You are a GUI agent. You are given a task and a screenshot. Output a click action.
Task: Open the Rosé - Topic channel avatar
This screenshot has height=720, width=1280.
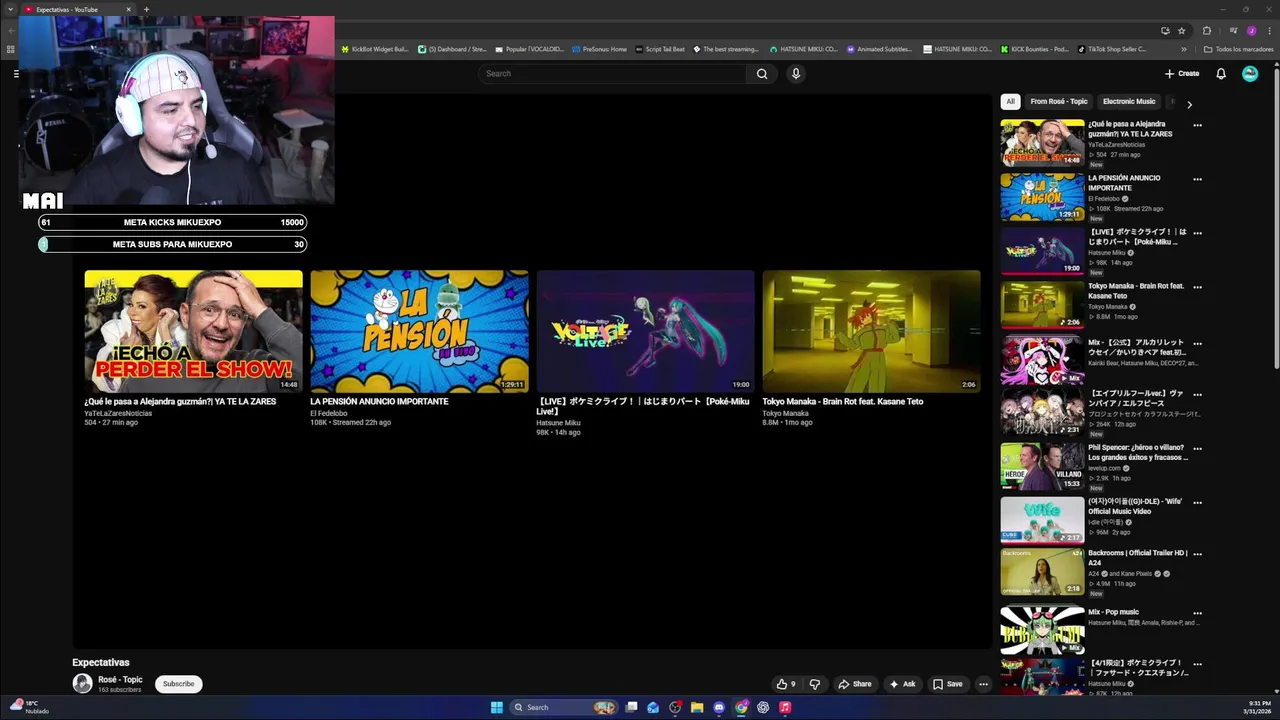tap(82, 684)
